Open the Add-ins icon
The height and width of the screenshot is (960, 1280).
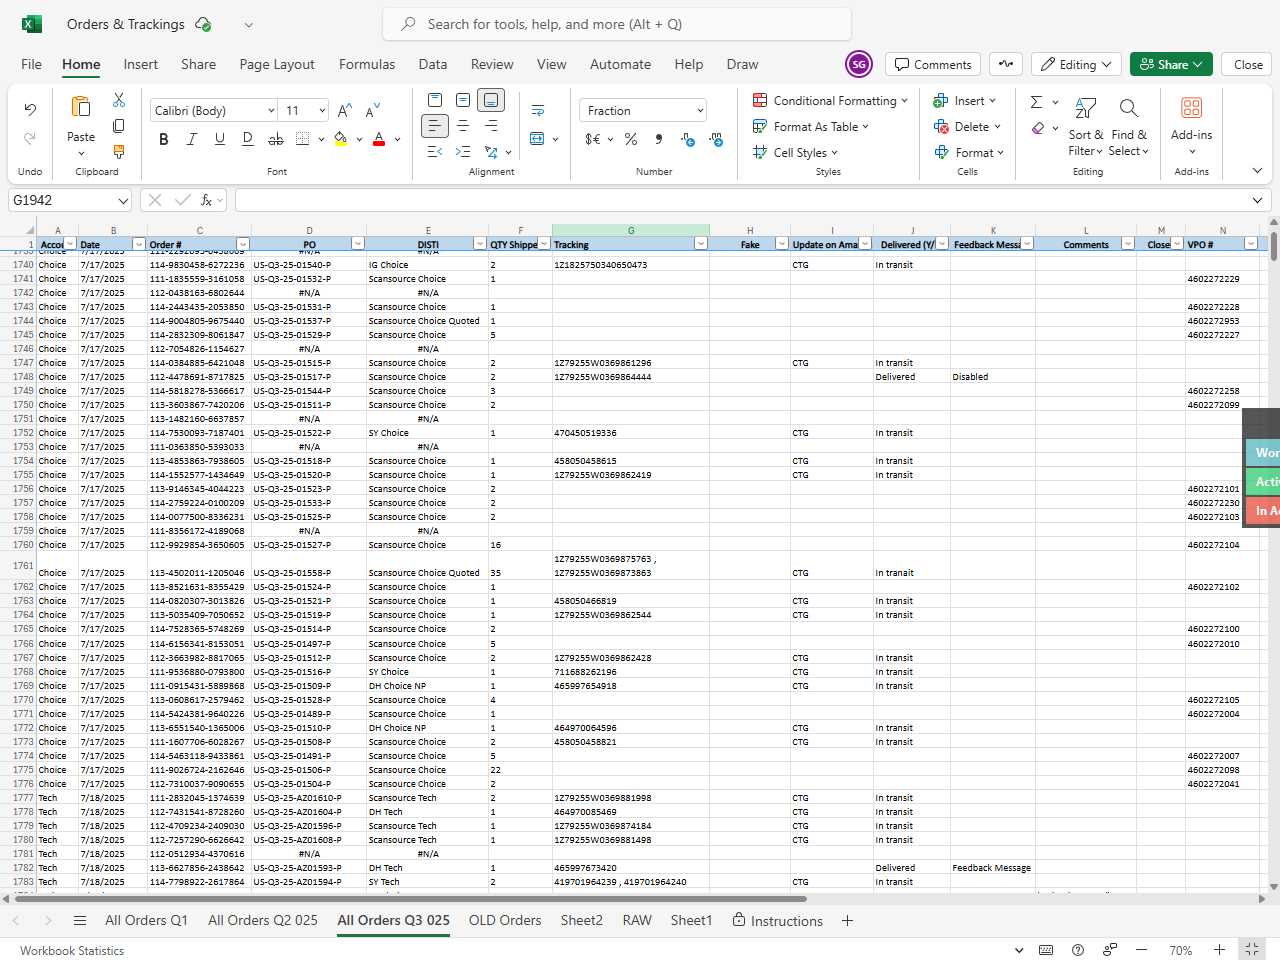(1191, 108)
